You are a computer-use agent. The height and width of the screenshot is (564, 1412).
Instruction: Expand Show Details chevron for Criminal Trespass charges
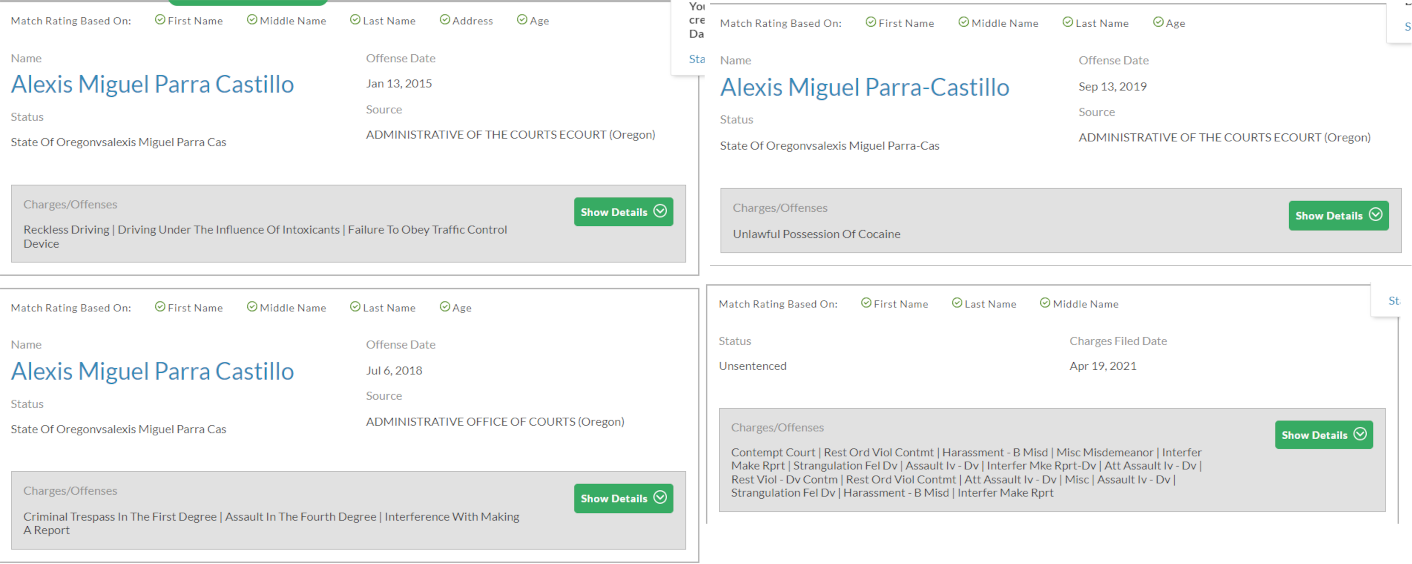click(x=659, y=498)
